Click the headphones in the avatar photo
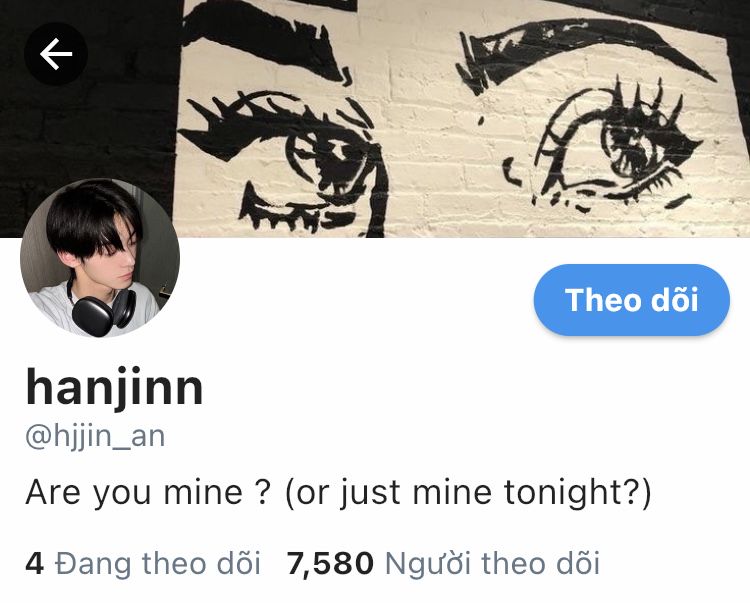 point(104,310)
